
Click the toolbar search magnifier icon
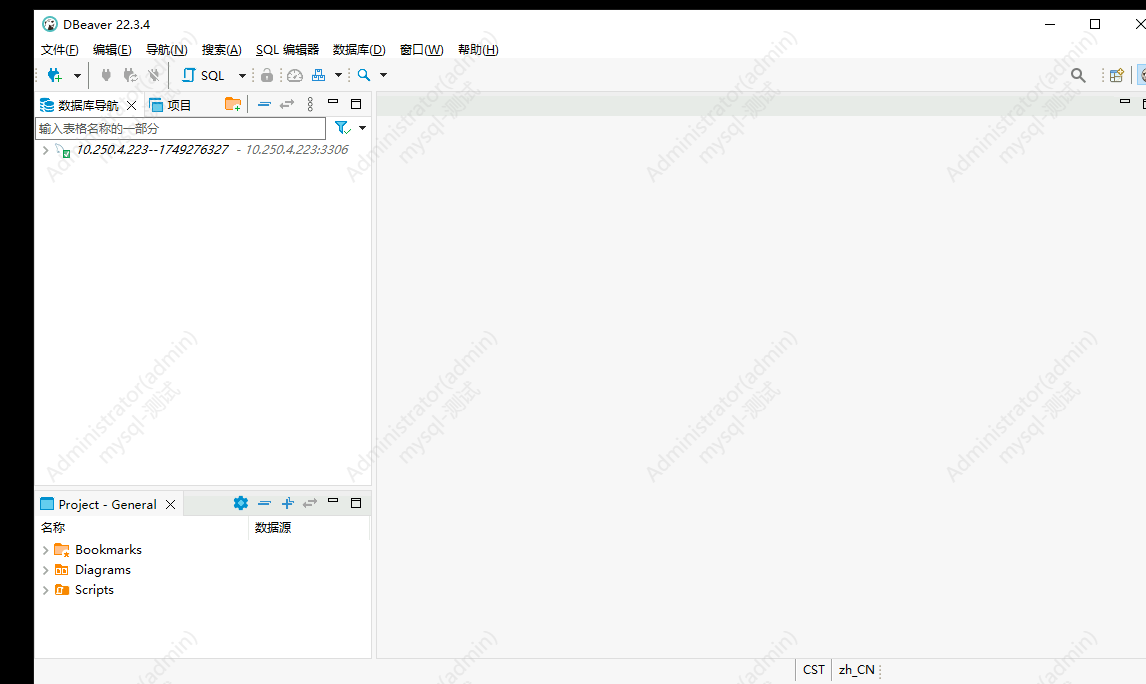pos(364,75)
